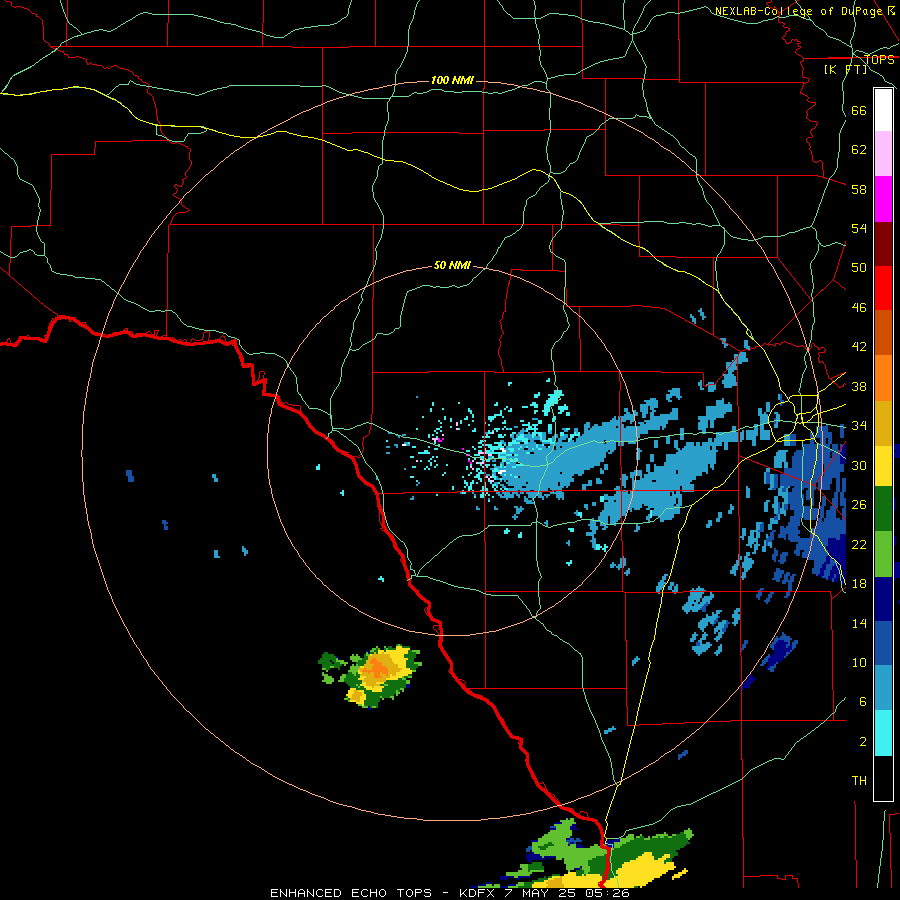Click the TH threshold legend label
Viewport: 900px width, 900px height.
point(859,781)
